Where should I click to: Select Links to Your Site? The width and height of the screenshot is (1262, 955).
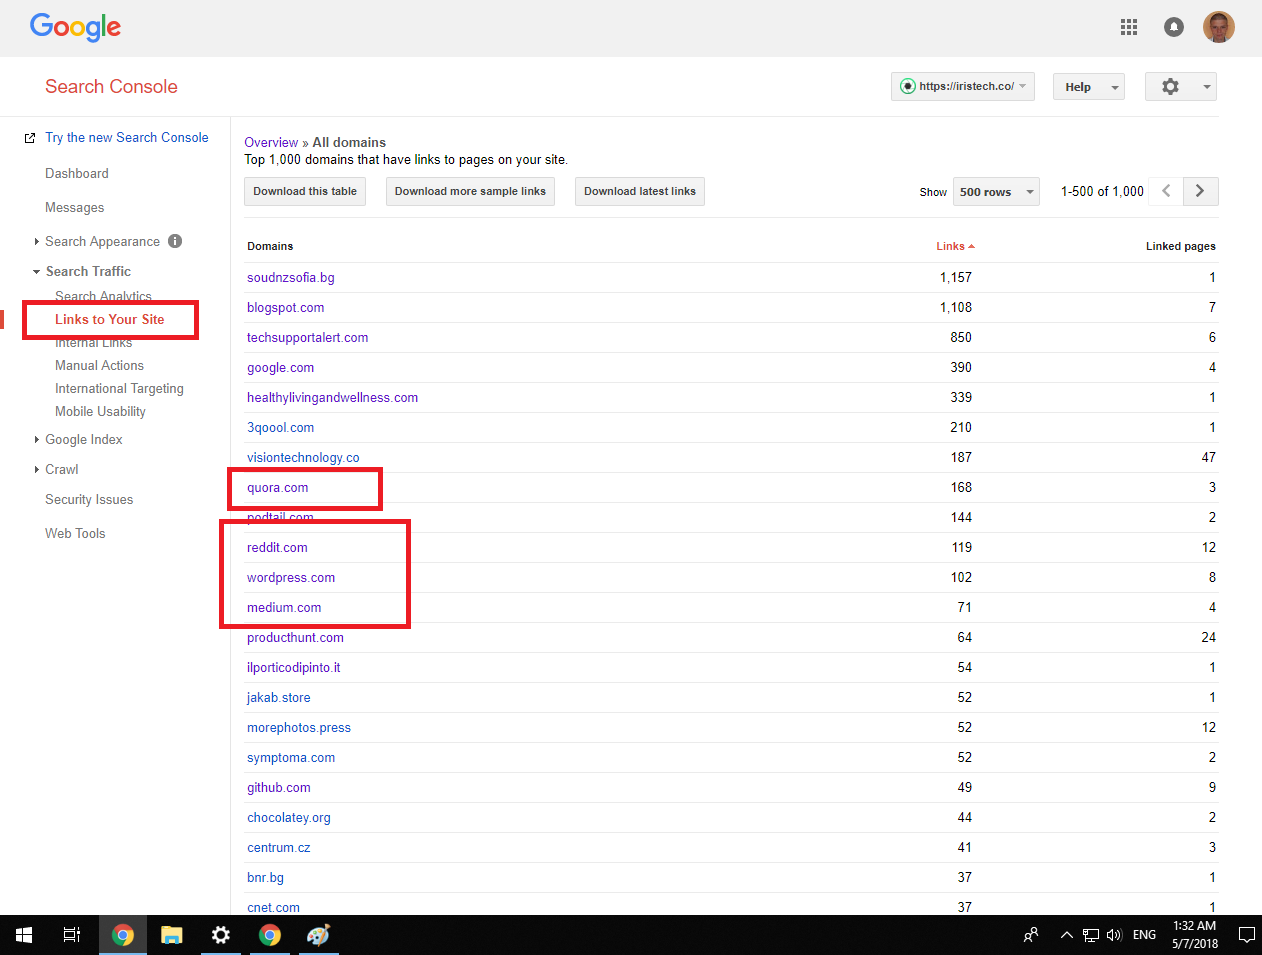click(x=110, y=319)
